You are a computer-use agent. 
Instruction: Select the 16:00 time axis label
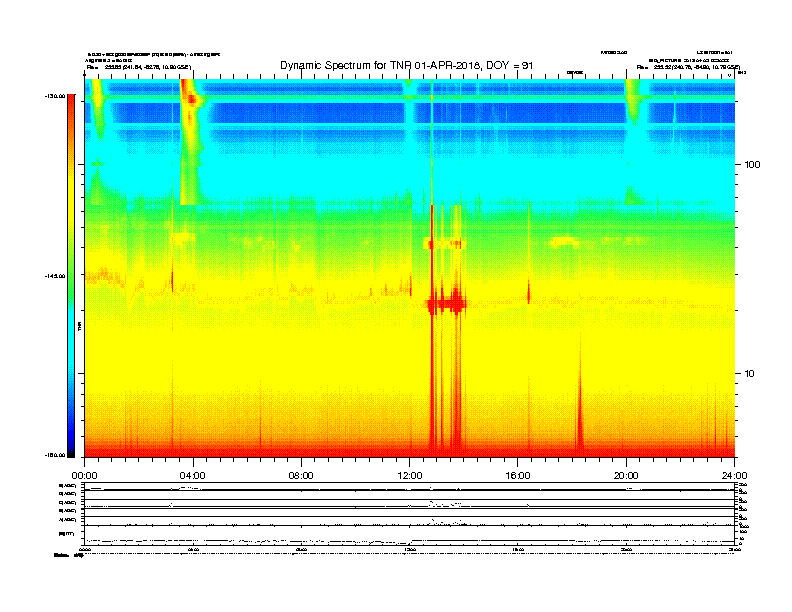(x=518, y=476)
